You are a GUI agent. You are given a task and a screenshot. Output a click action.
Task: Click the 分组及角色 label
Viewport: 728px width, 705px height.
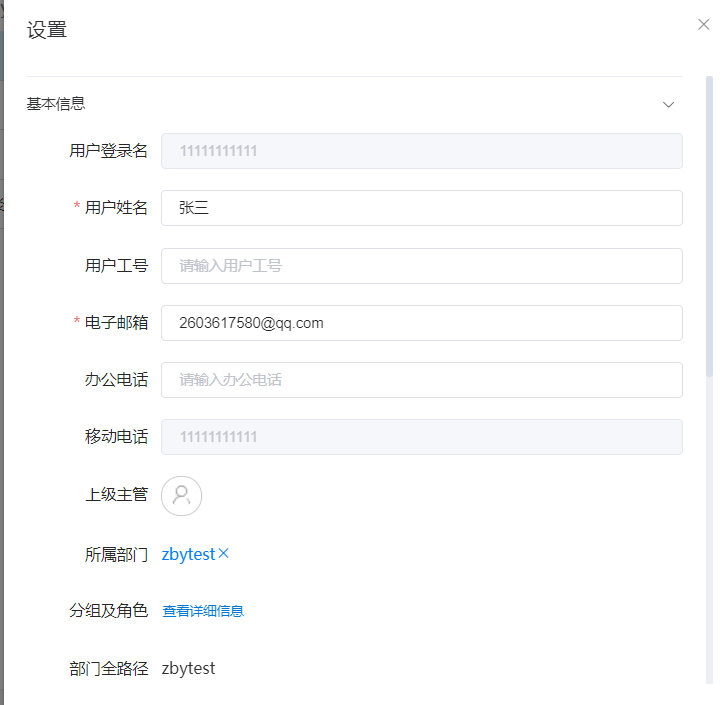coord(108,611)
